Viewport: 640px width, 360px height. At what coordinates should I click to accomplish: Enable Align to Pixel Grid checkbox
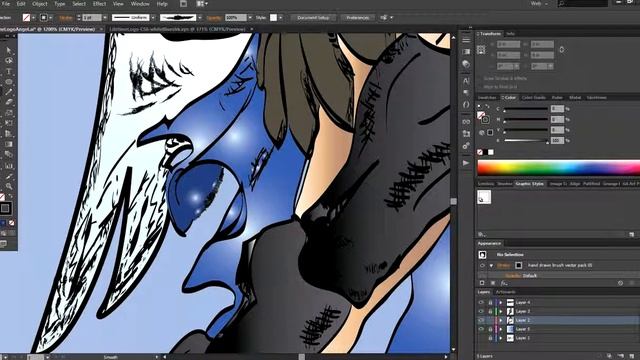coord(480,87)
